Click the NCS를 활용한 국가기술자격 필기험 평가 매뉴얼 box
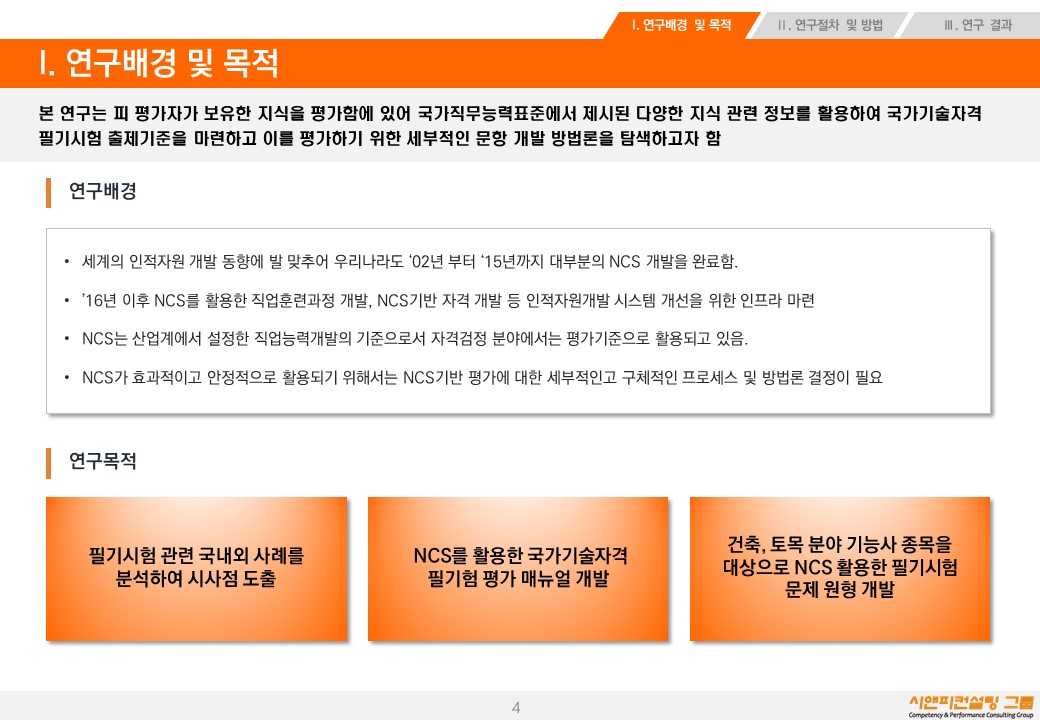 pos(518,569)
